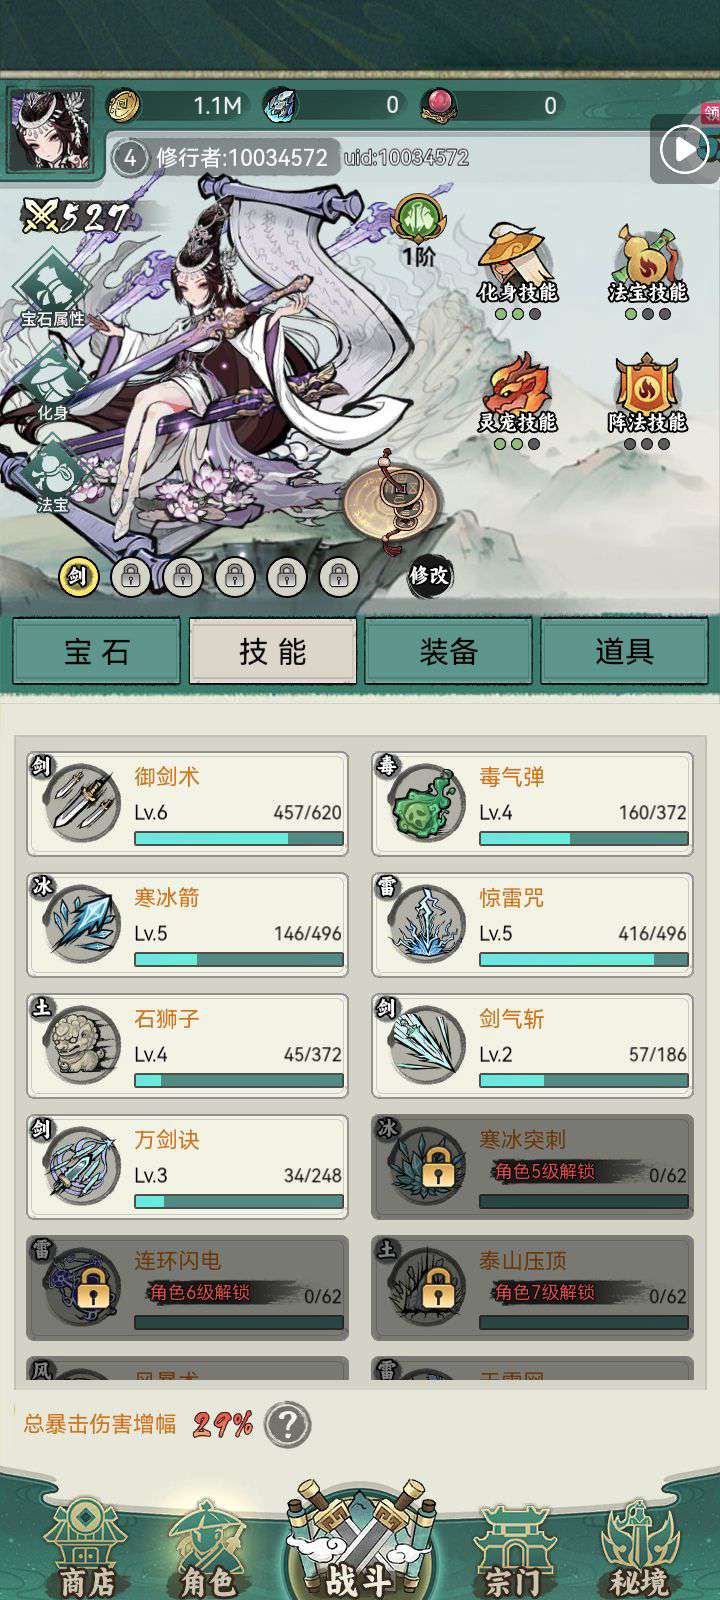
Task: Switch to the 宝石 tab
Action: pos(97,651)
